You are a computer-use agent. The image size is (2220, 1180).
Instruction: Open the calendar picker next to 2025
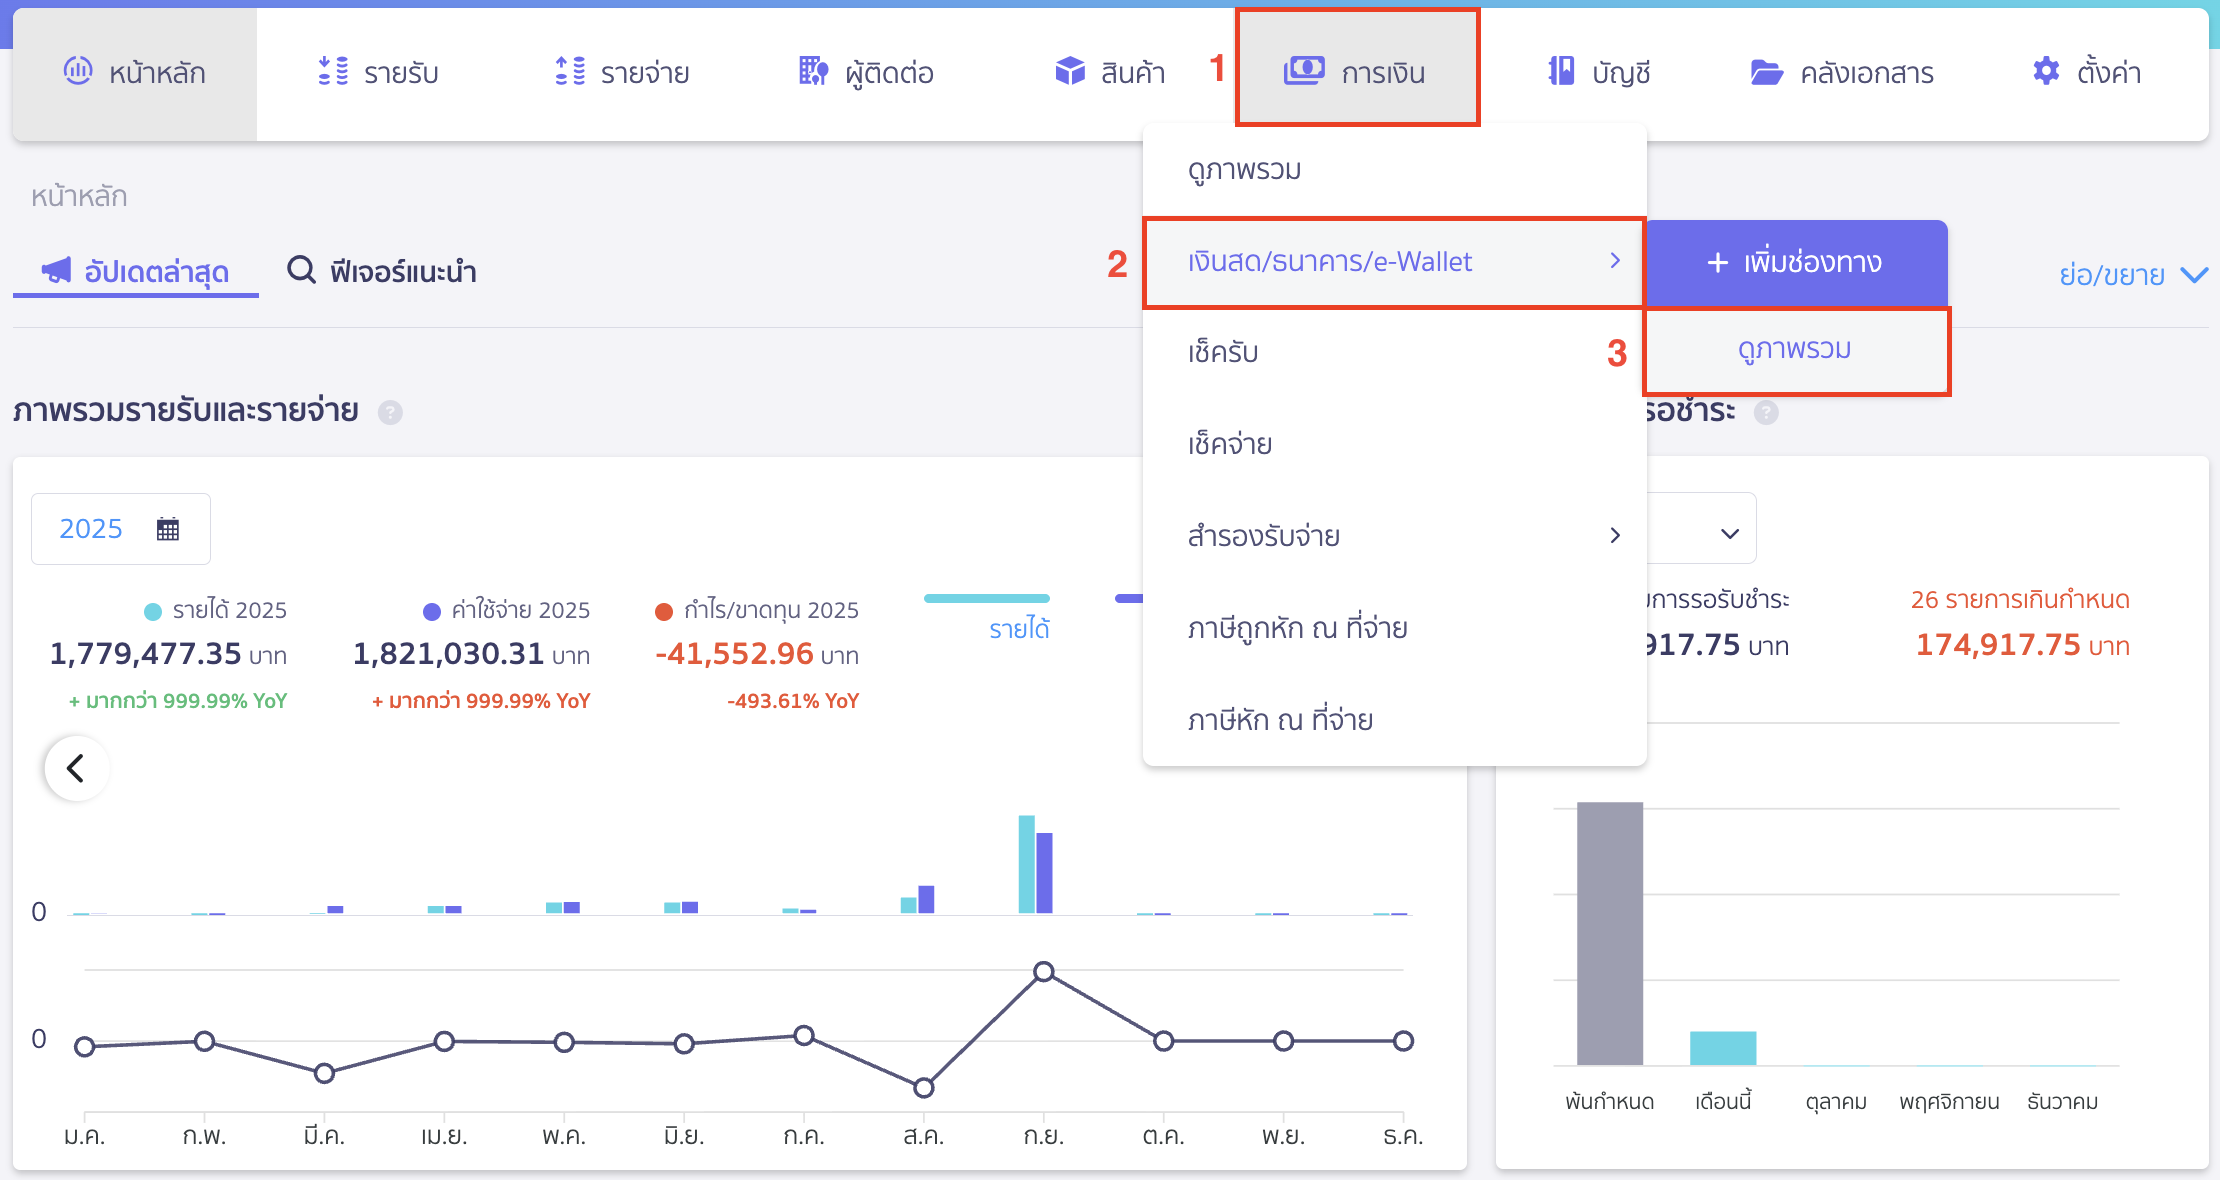pyautogui.click(x=168, y=528)
